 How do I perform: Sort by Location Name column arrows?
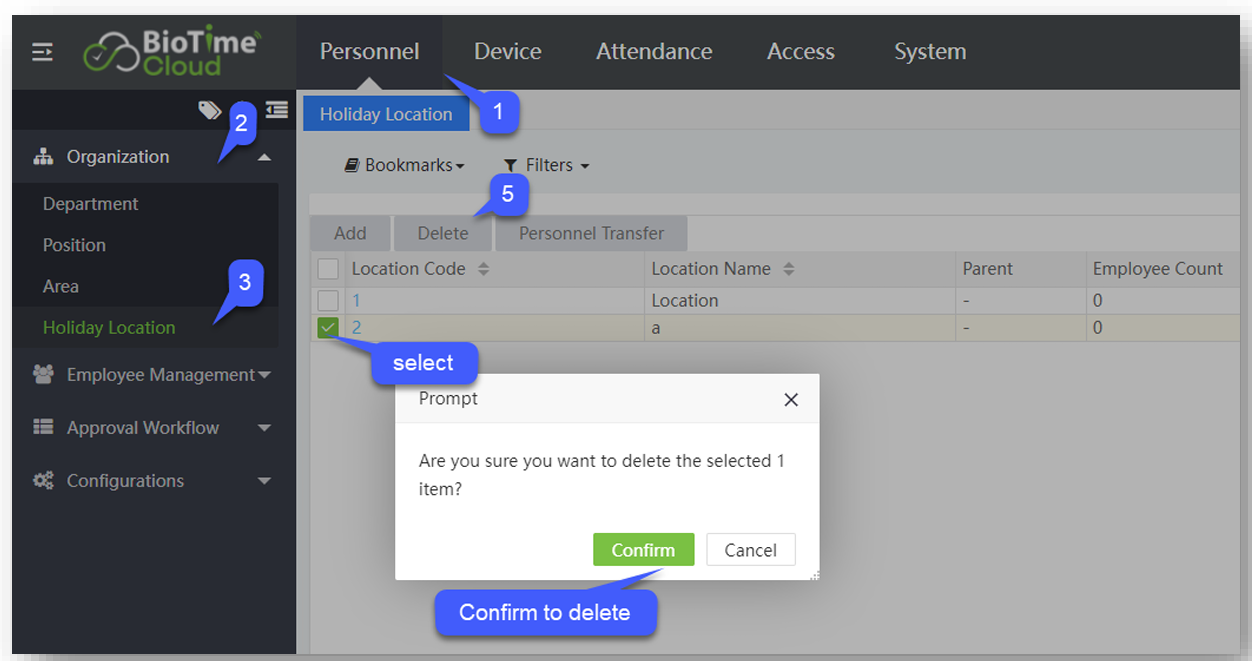(x=789, y=269)
